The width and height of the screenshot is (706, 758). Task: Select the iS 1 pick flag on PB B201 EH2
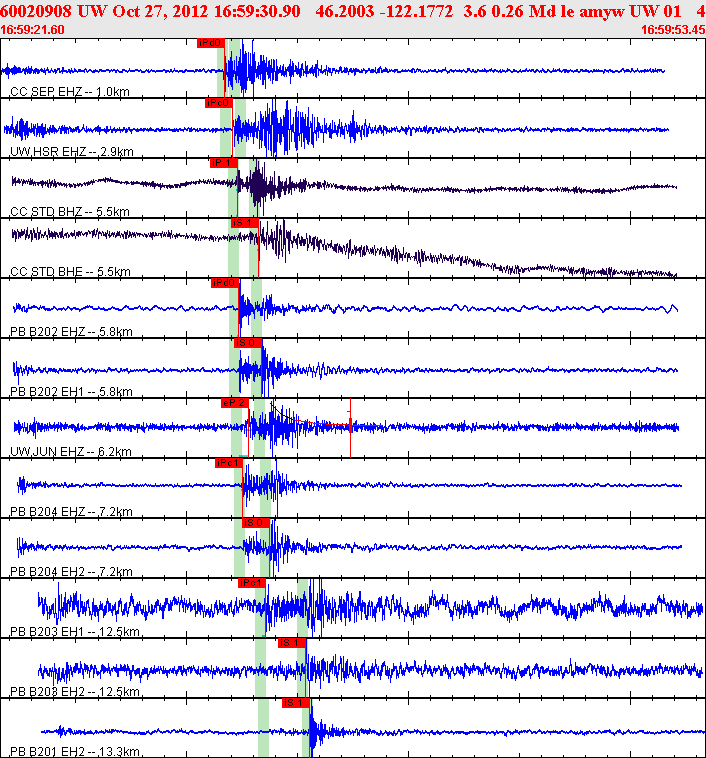click(296, 702)
